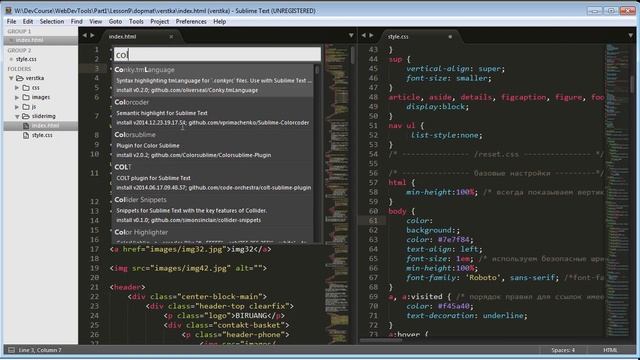Expand the images folder
Image resolution: width=640 pixels, height=360 pixels.
[17, 97]
